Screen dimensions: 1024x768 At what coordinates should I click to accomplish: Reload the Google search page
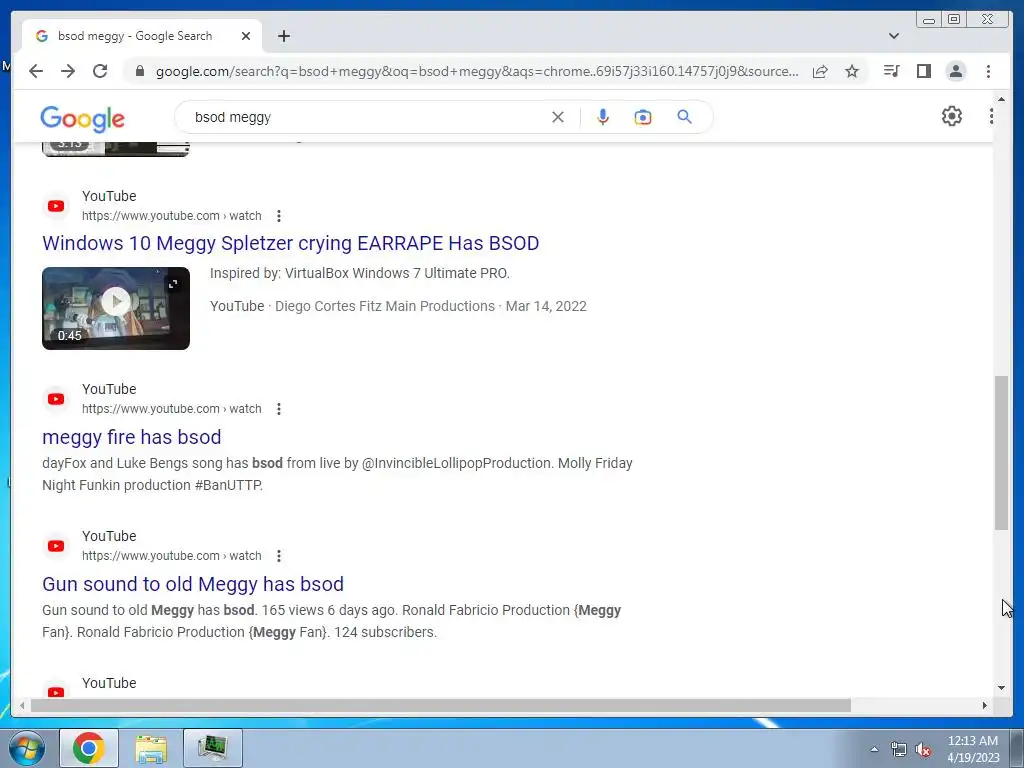point(100,71)
